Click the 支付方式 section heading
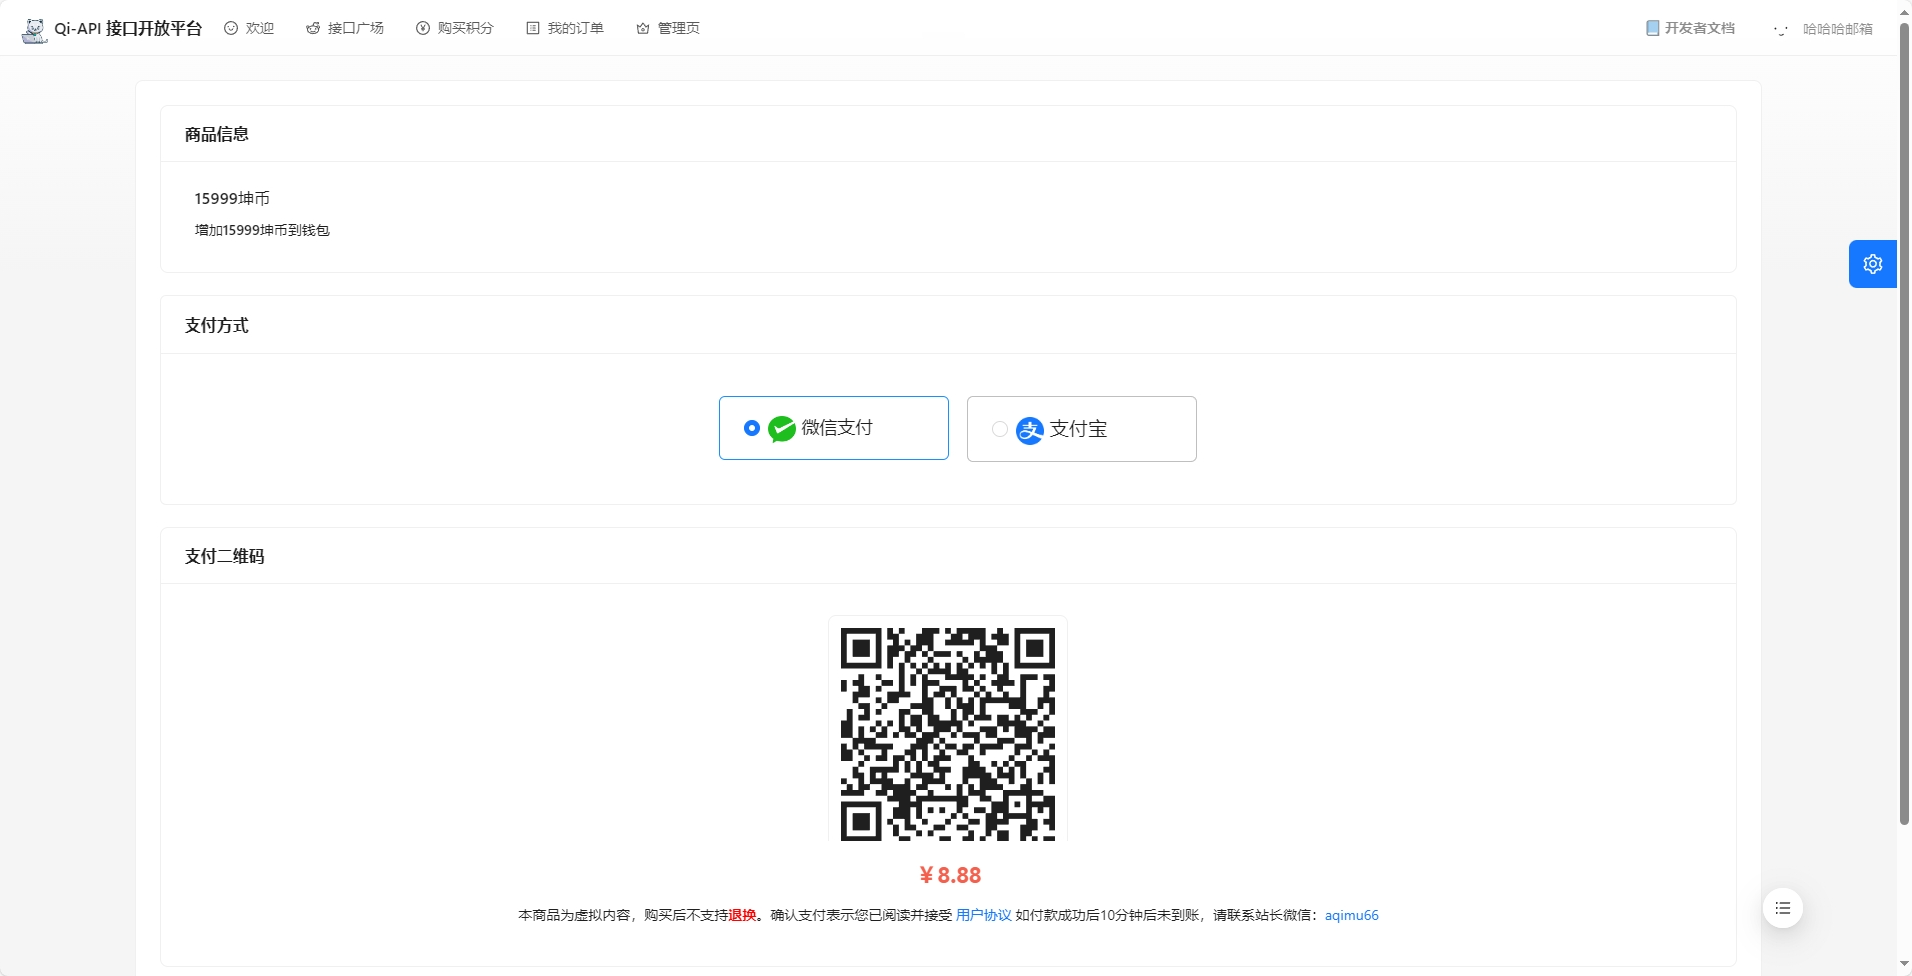The image size is (1912, 976). pos(217,325)
